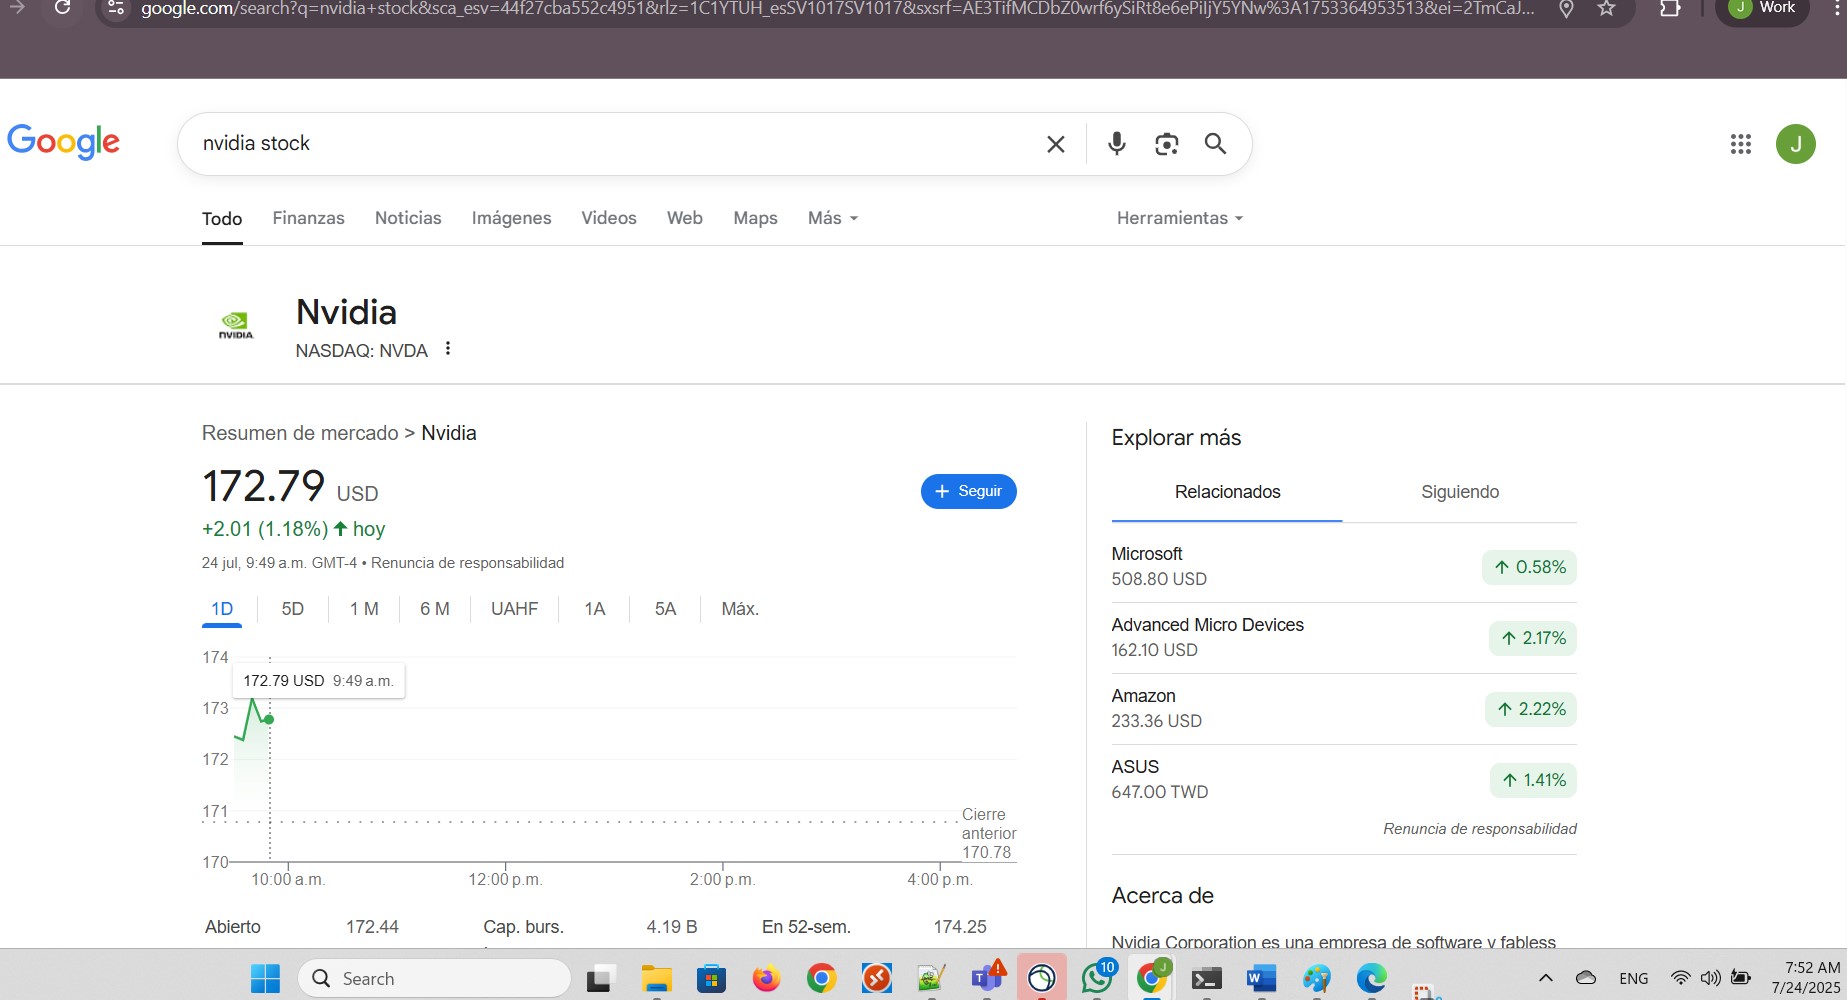Open Firefox from the taskbar

[x=766, y=978]
